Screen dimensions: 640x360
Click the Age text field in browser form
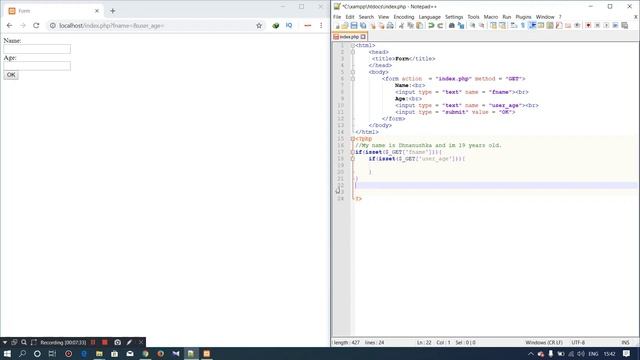coord(37,66)
